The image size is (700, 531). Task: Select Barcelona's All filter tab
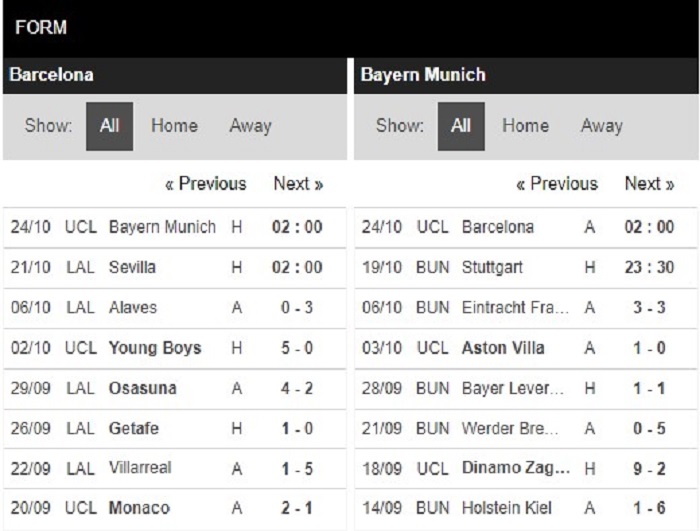109,126
